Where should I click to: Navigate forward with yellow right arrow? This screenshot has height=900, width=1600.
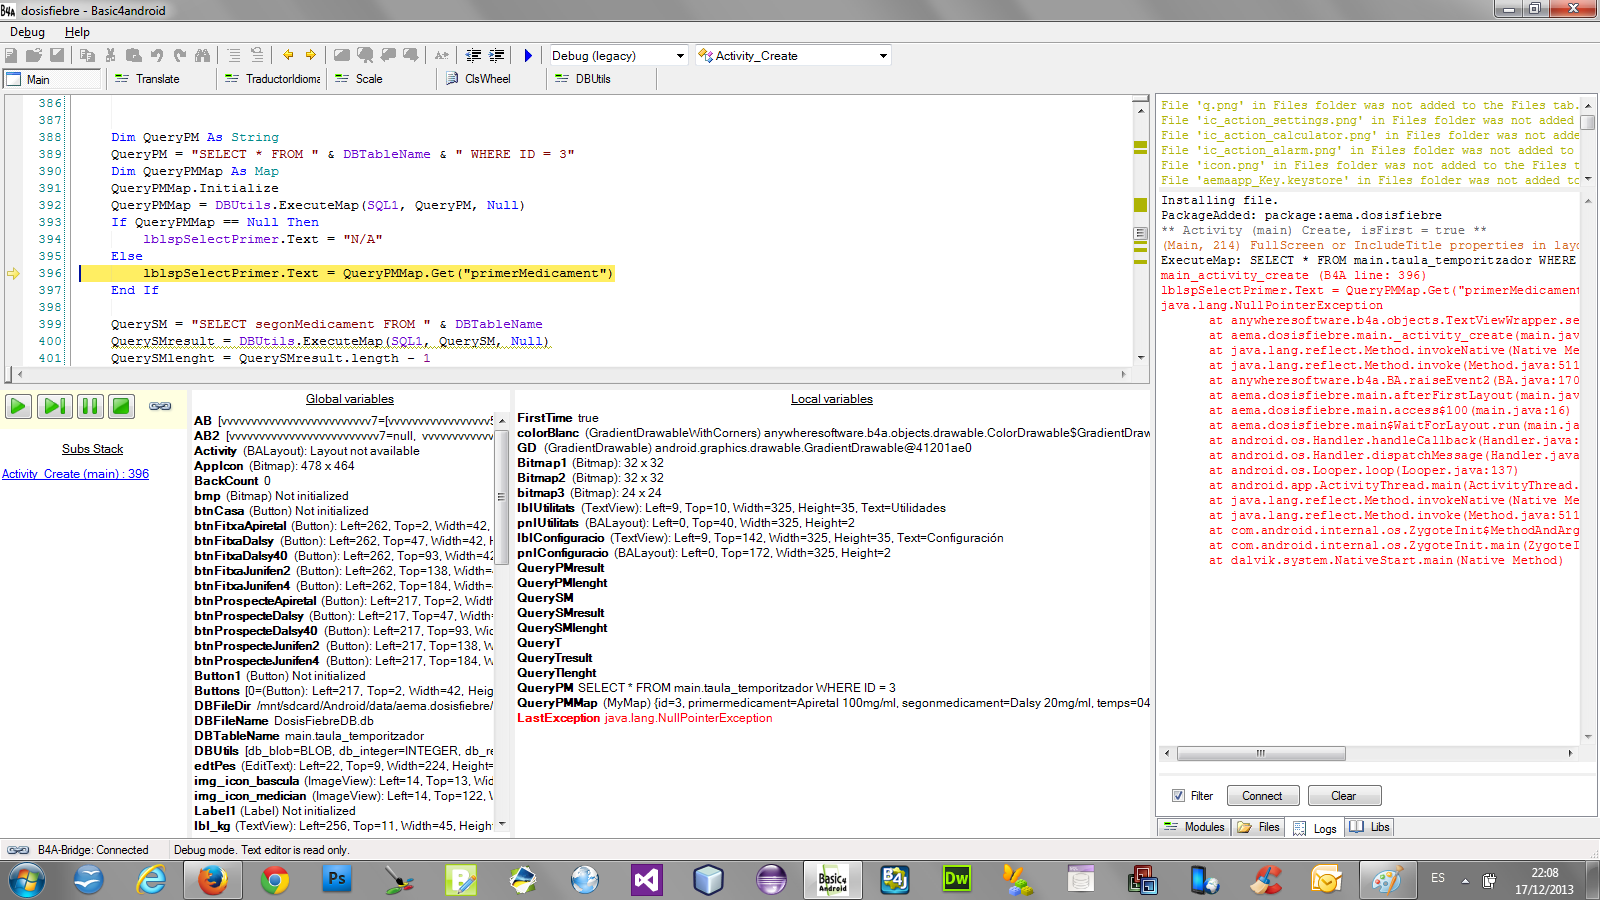pos(311,56)
